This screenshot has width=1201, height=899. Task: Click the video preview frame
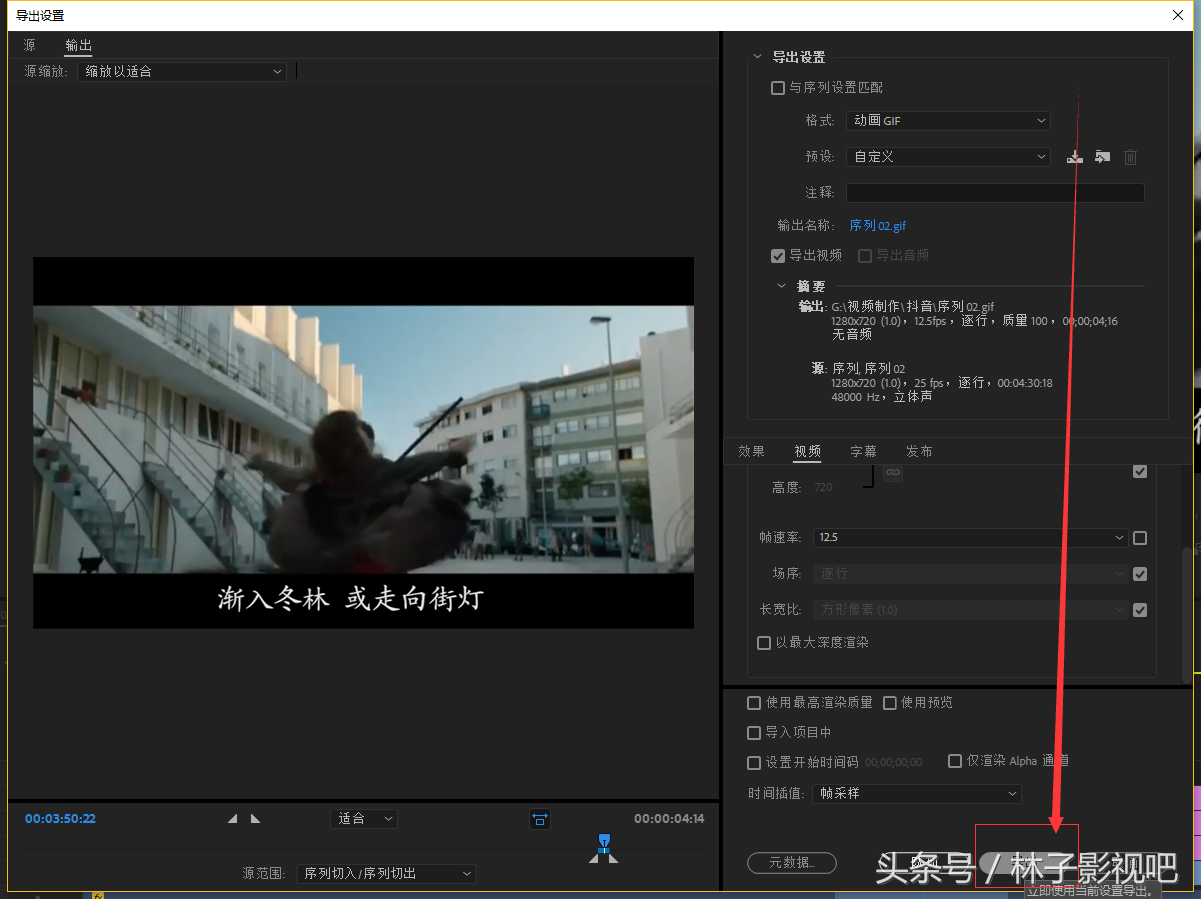[363, 443]
